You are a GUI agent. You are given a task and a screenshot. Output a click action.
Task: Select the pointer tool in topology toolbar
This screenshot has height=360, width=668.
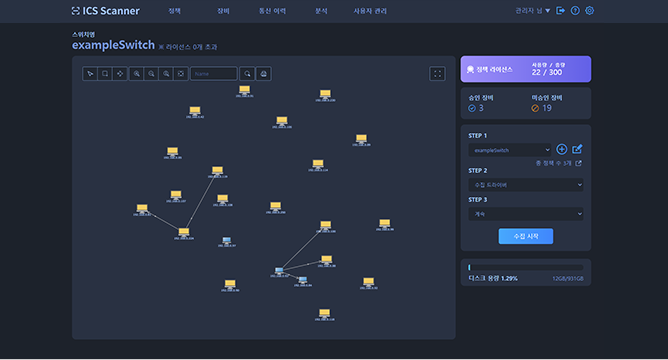(90, 74)
